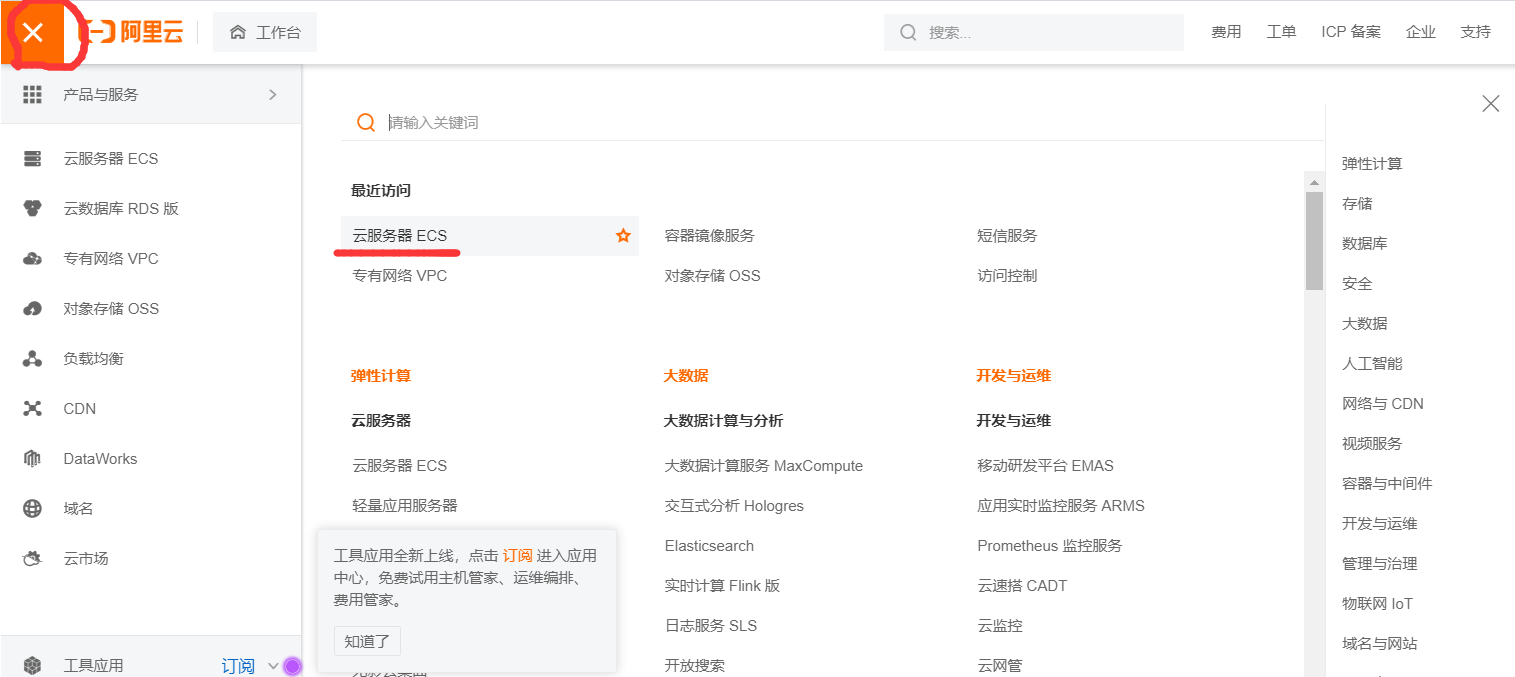The width and height of the screenshot is (1515, 677).
Task: Open Prometheus 监控服务
Action: click(1050, 546)
